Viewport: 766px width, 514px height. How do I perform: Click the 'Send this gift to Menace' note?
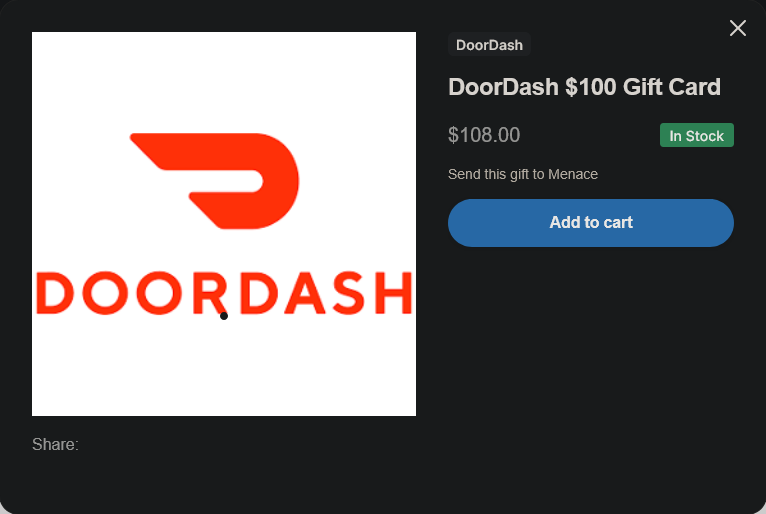point(523,174)
